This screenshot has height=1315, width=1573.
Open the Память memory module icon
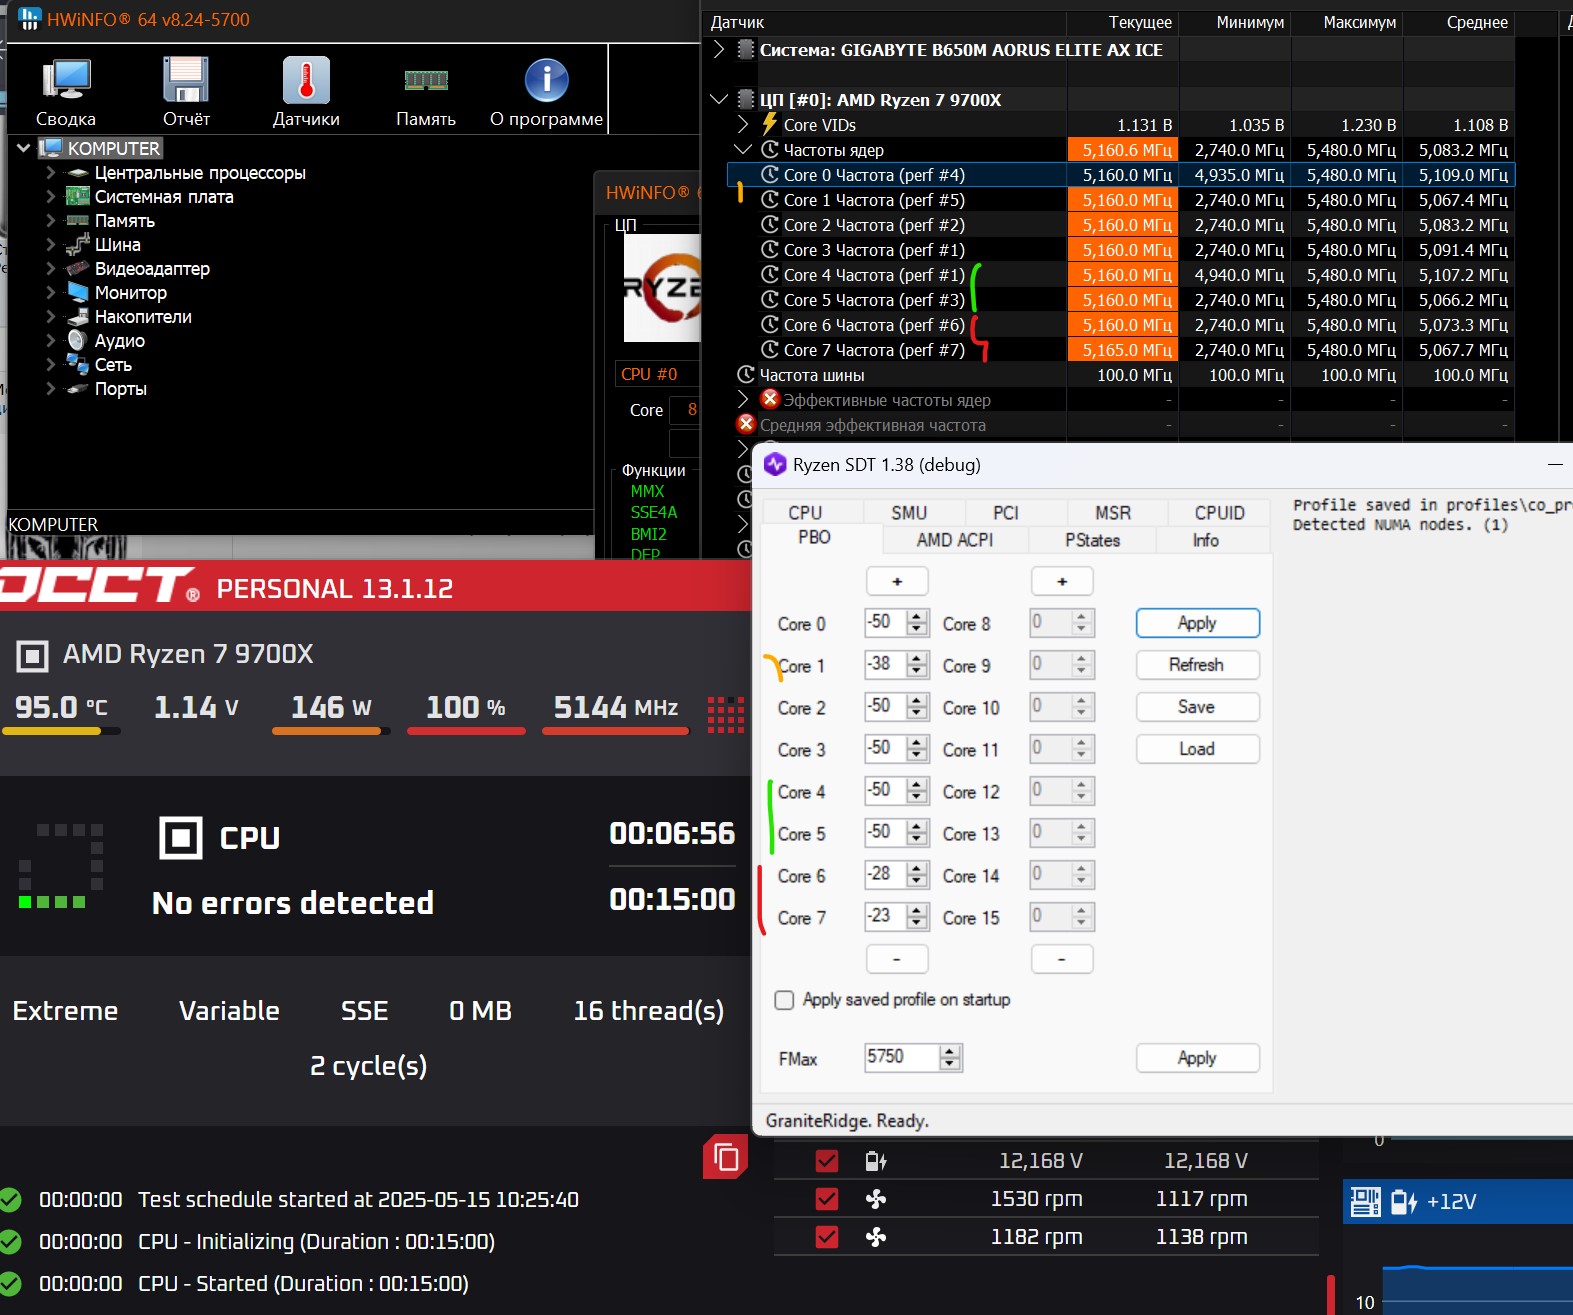pyautogui.click(x=426, y=80)
